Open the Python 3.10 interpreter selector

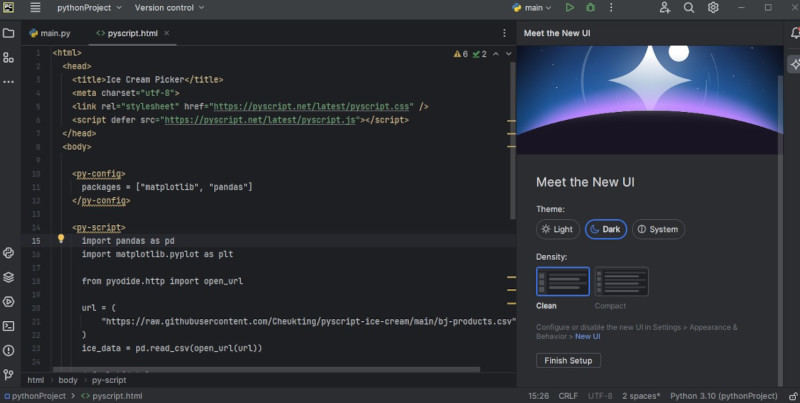click(723, 396)
